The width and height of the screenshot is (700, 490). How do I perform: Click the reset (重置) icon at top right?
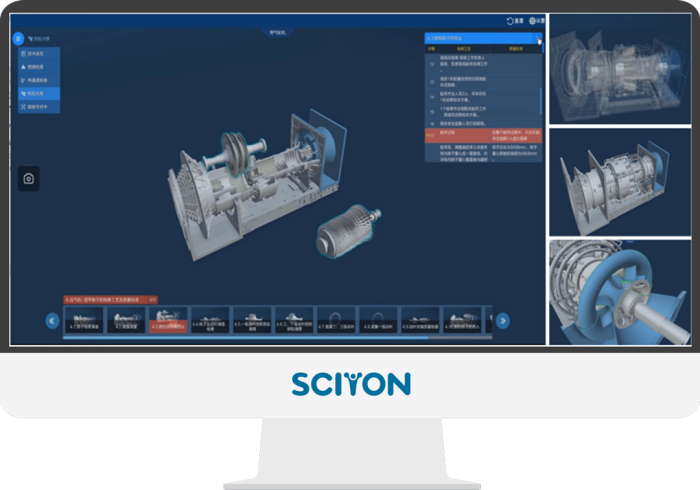coord(515,20)
